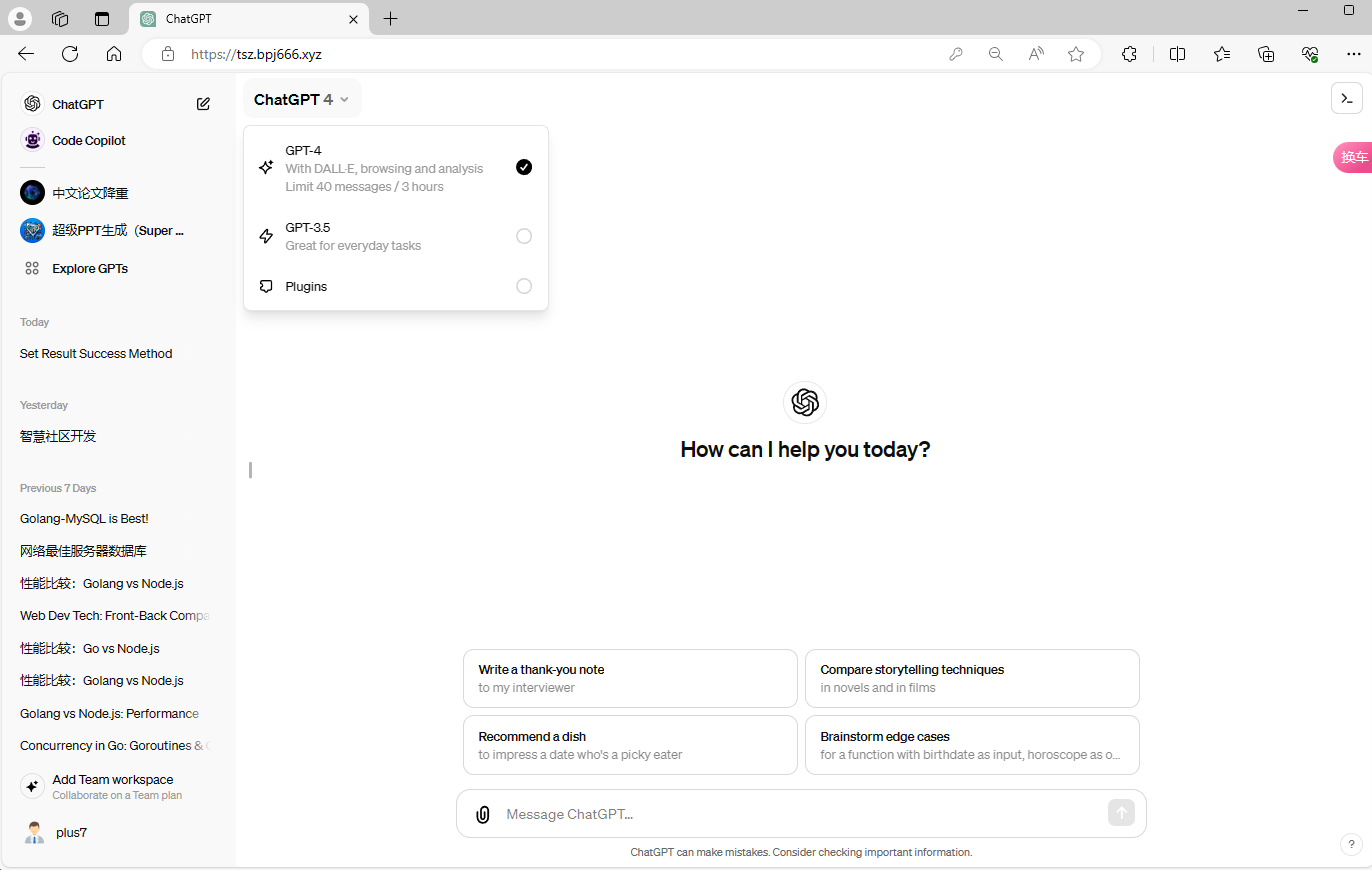Screen dimensions: 1372x870
Task: Add page to favorites star icon
Action: (x=1076, y=54)
